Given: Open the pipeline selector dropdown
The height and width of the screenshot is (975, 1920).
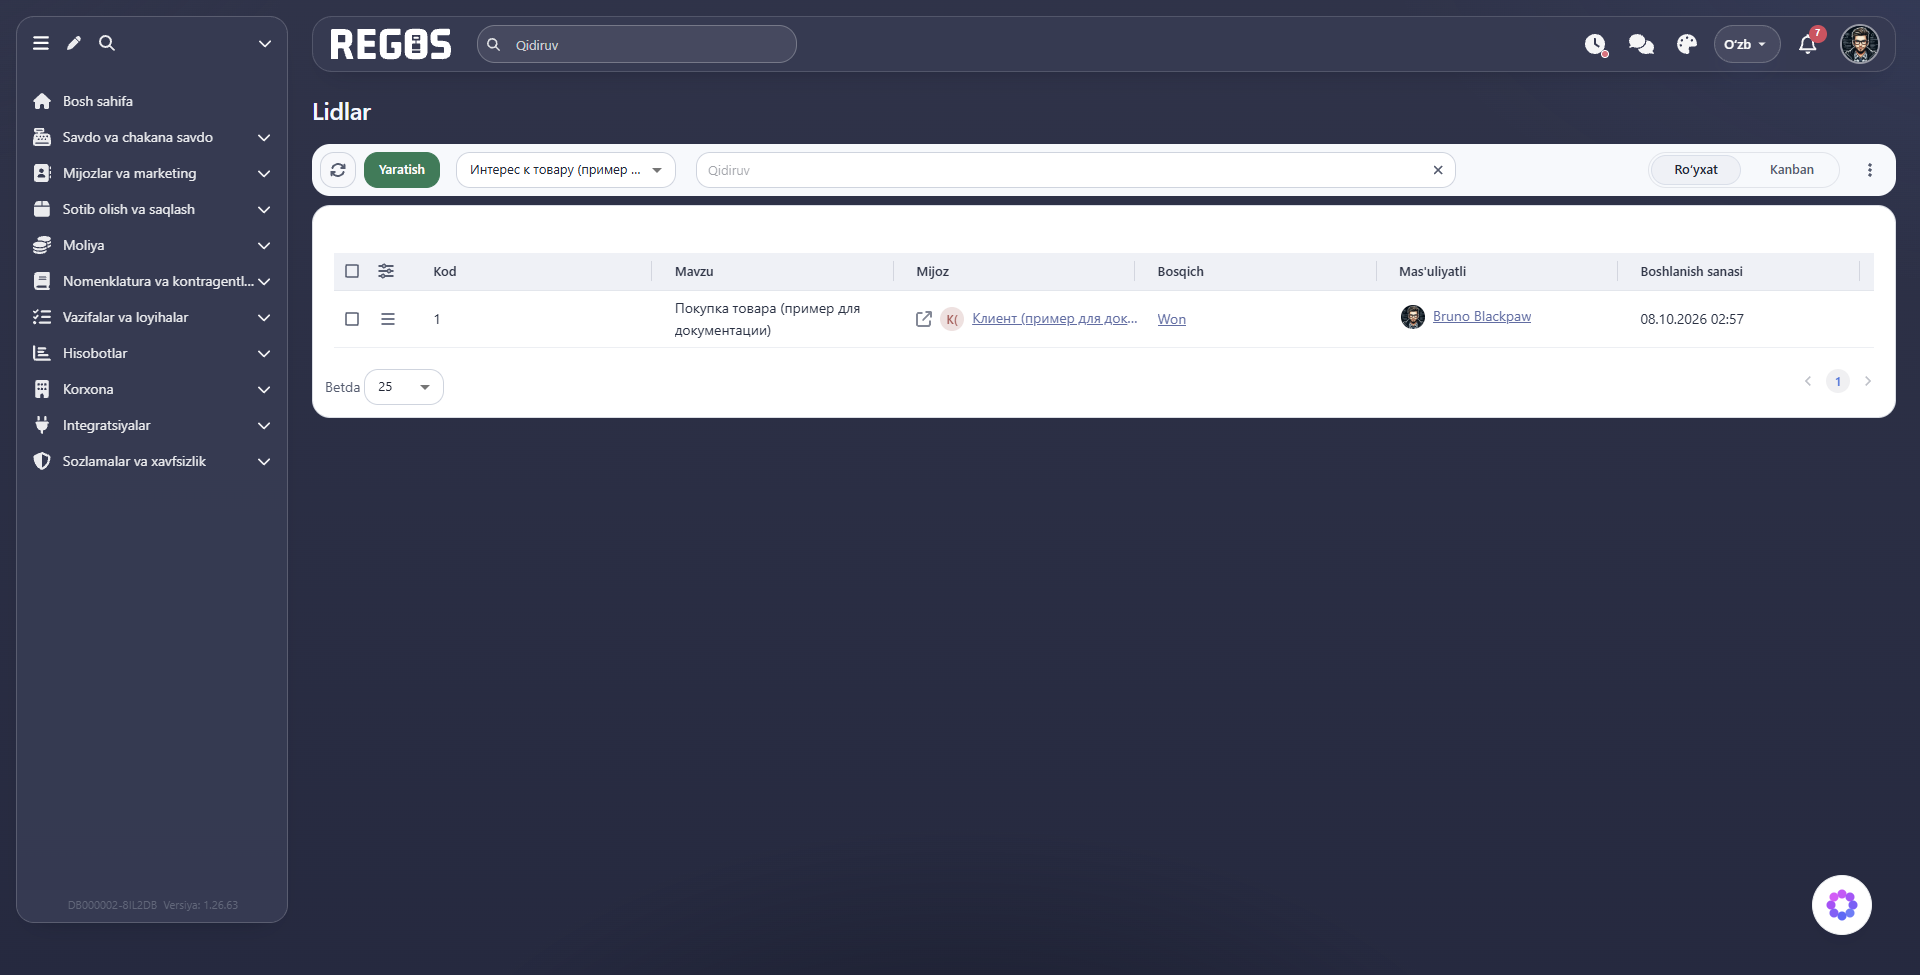Looking at the screenshot, I should [x=566, y=170].
